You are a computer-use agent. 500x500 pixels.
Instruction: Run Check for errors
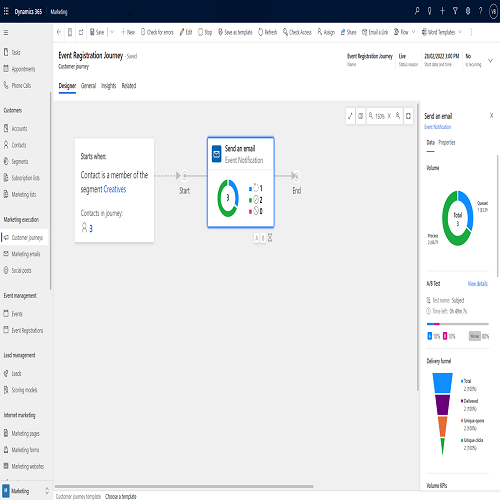[x=157, y=32]
